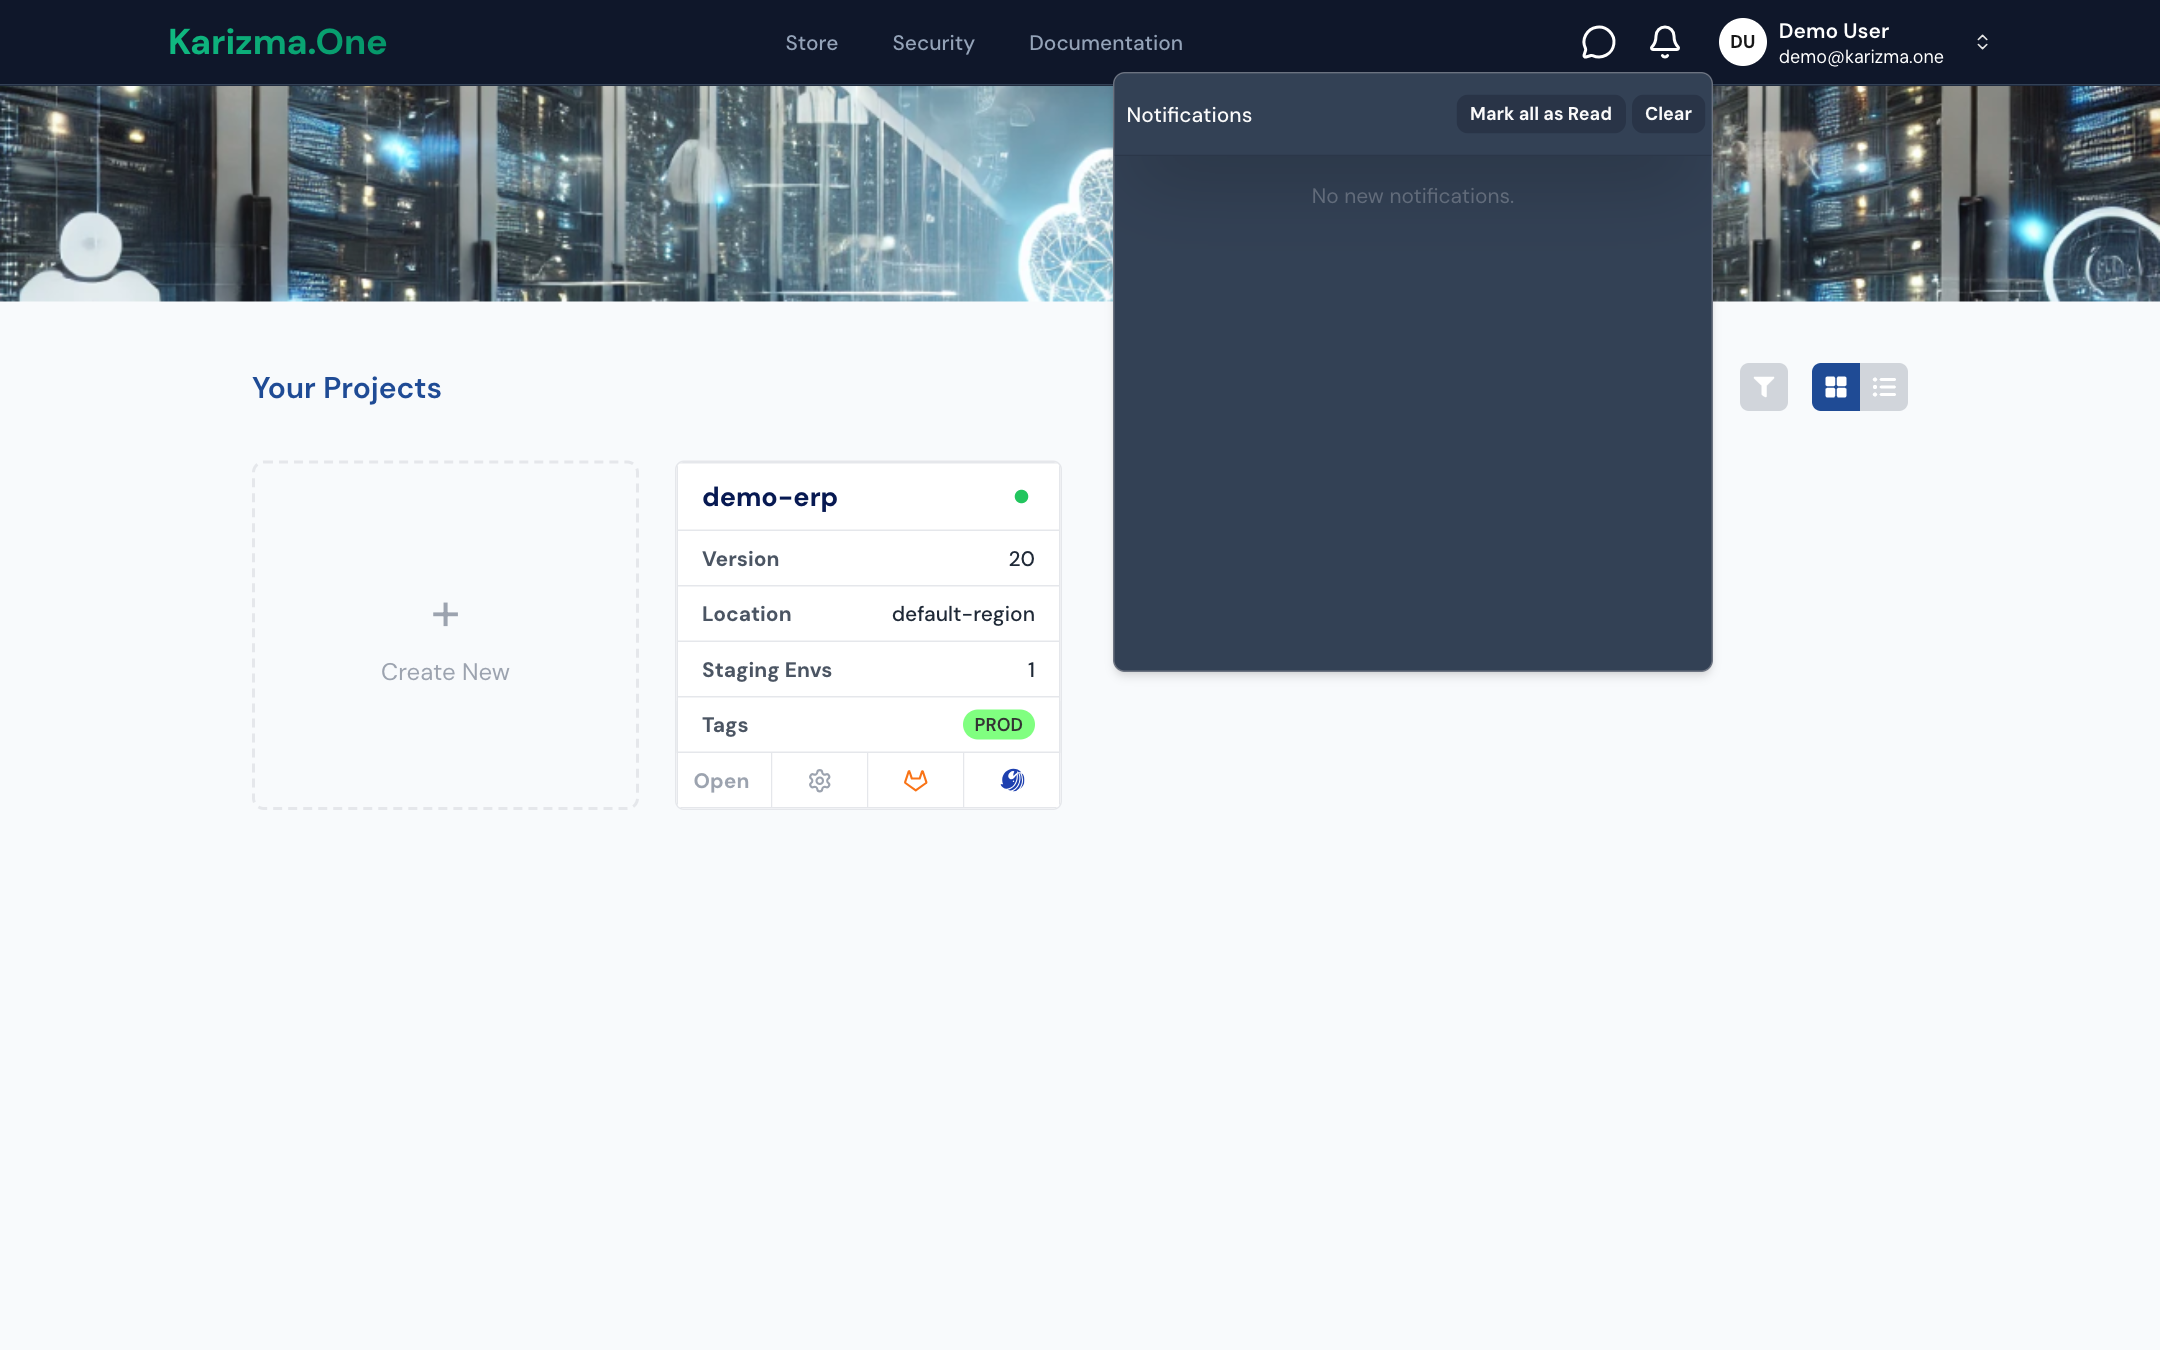This screenshot has height=1350, width=2160.
Task: Switch to grid view of projects
Action: [x=1836, y=387]
